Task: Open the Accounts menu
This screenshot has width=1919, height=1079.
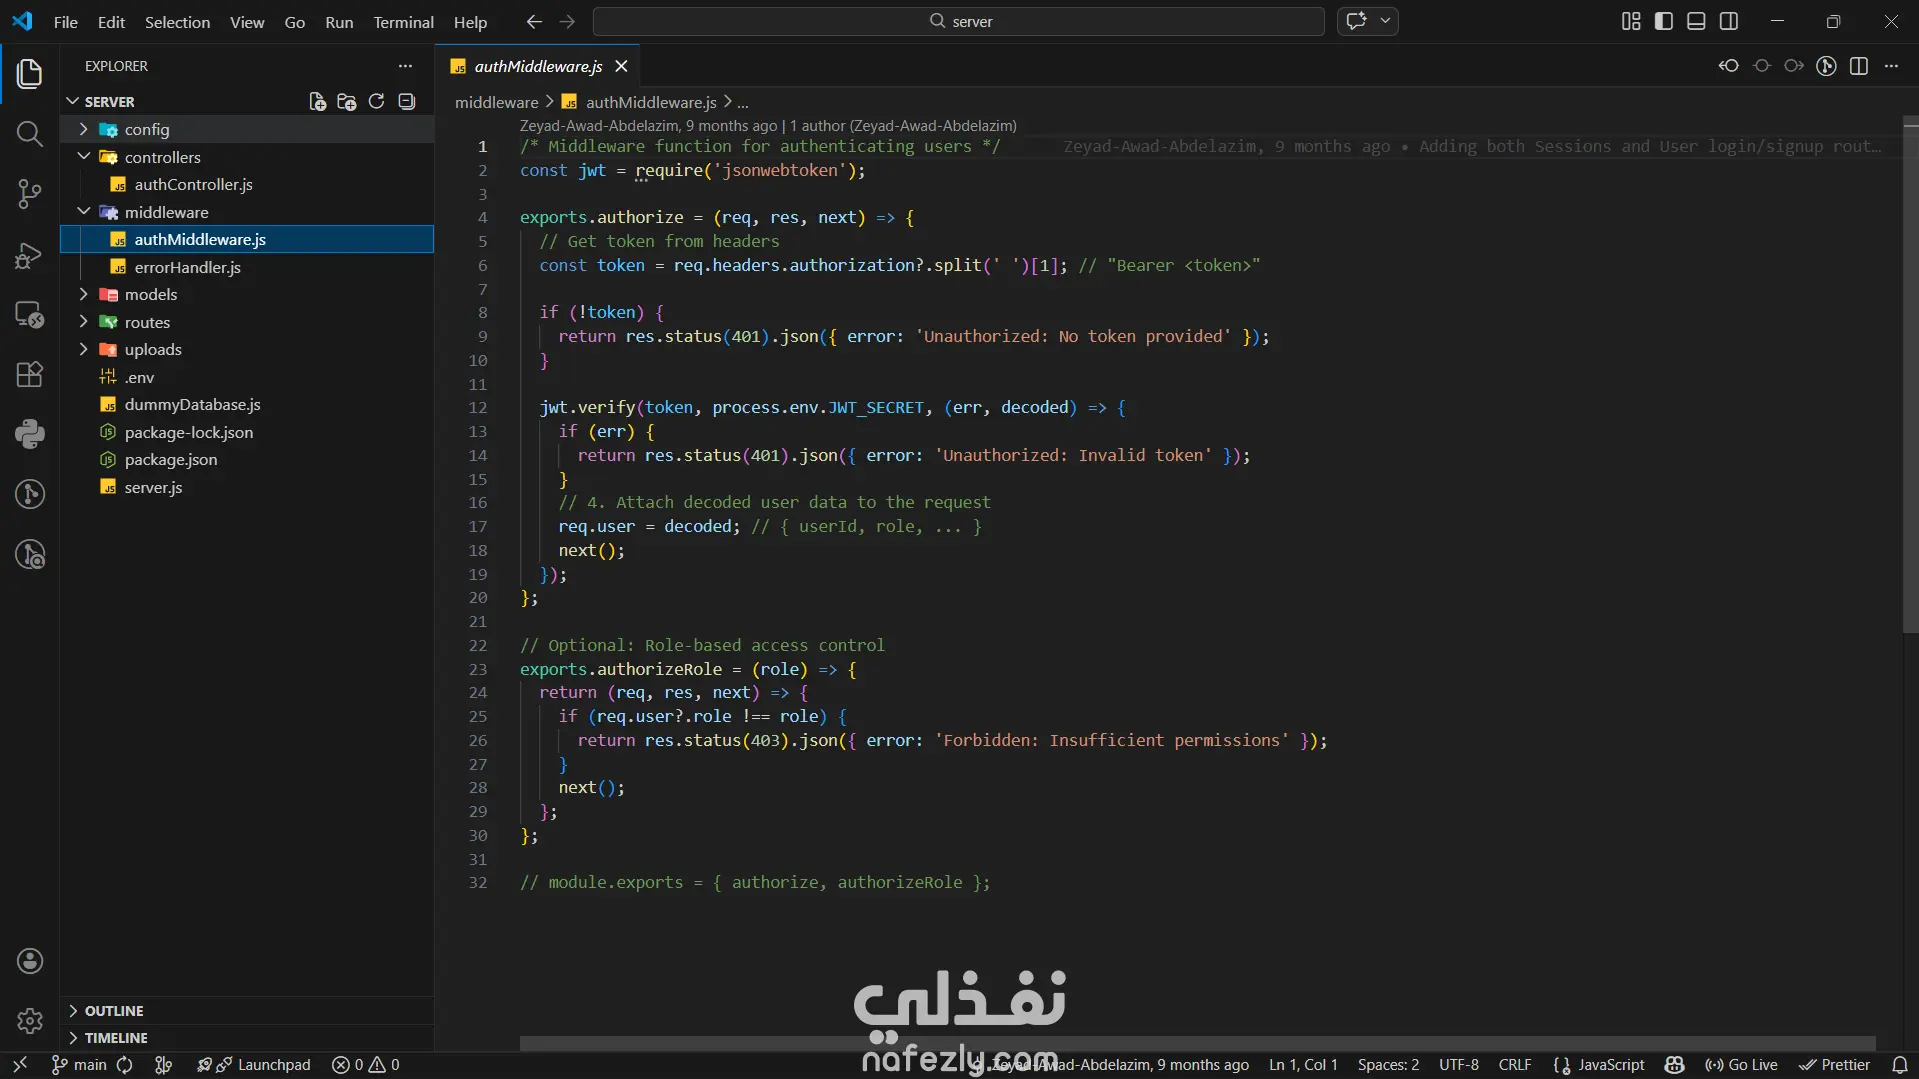Action: (x=29, y=961)
